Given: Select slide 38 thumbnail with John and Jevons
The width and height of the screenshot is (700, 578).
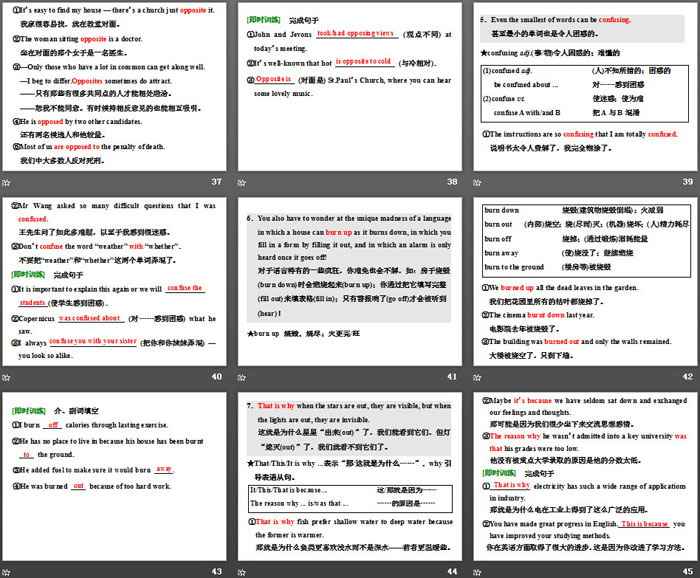Looking at the screenshot, I should 350,87.
